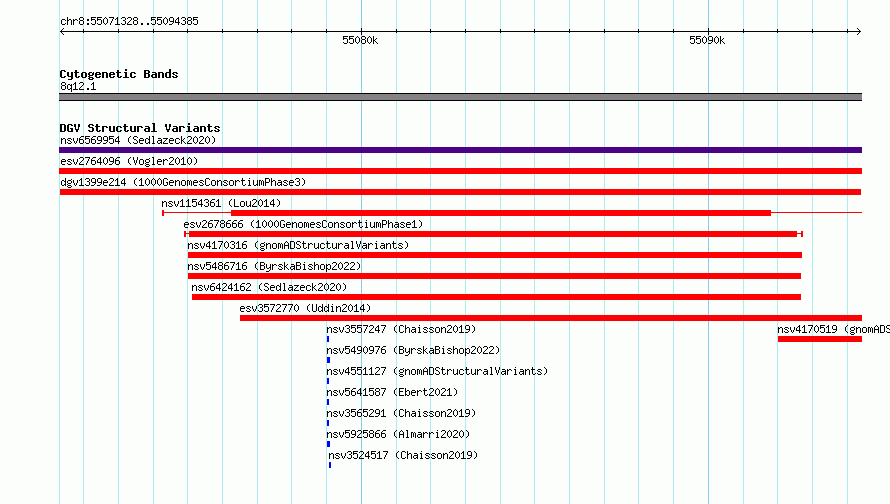Open variant nsv6569954 (Sedlazeck2020) label
Viewport: 890px width, 504px height.
coord(138,140)
